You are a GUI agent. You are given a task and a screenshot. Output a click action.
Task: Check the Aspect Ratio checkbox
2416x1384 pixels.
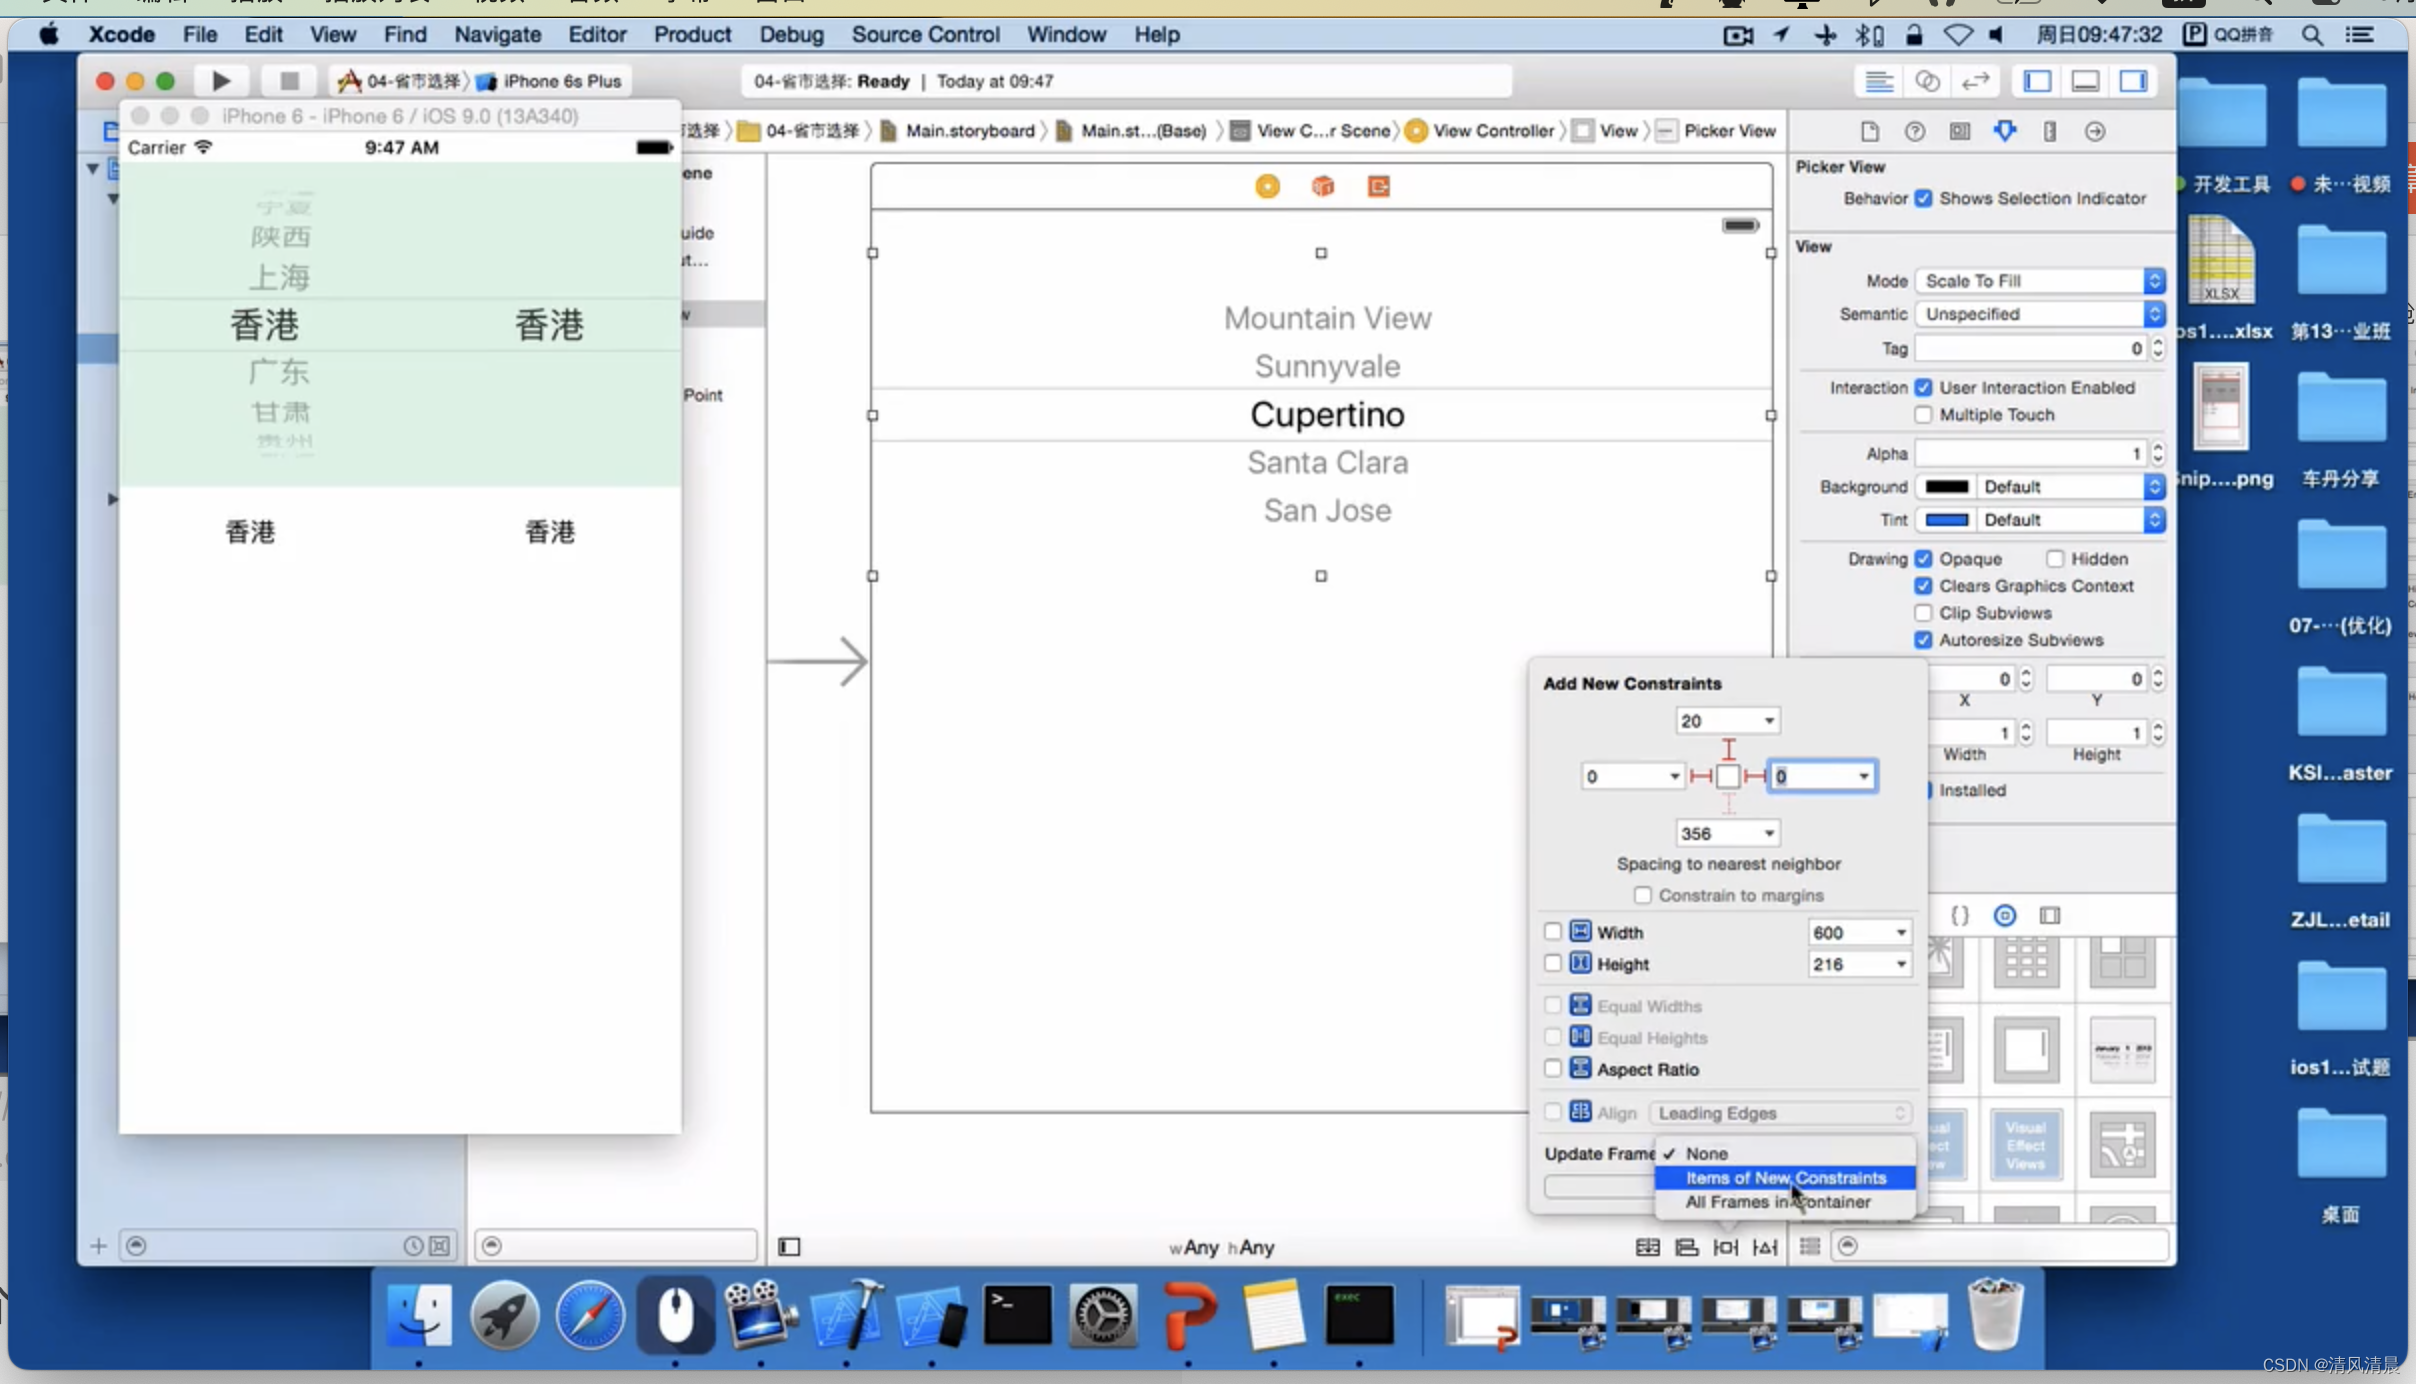(x=1552, y=1069)
